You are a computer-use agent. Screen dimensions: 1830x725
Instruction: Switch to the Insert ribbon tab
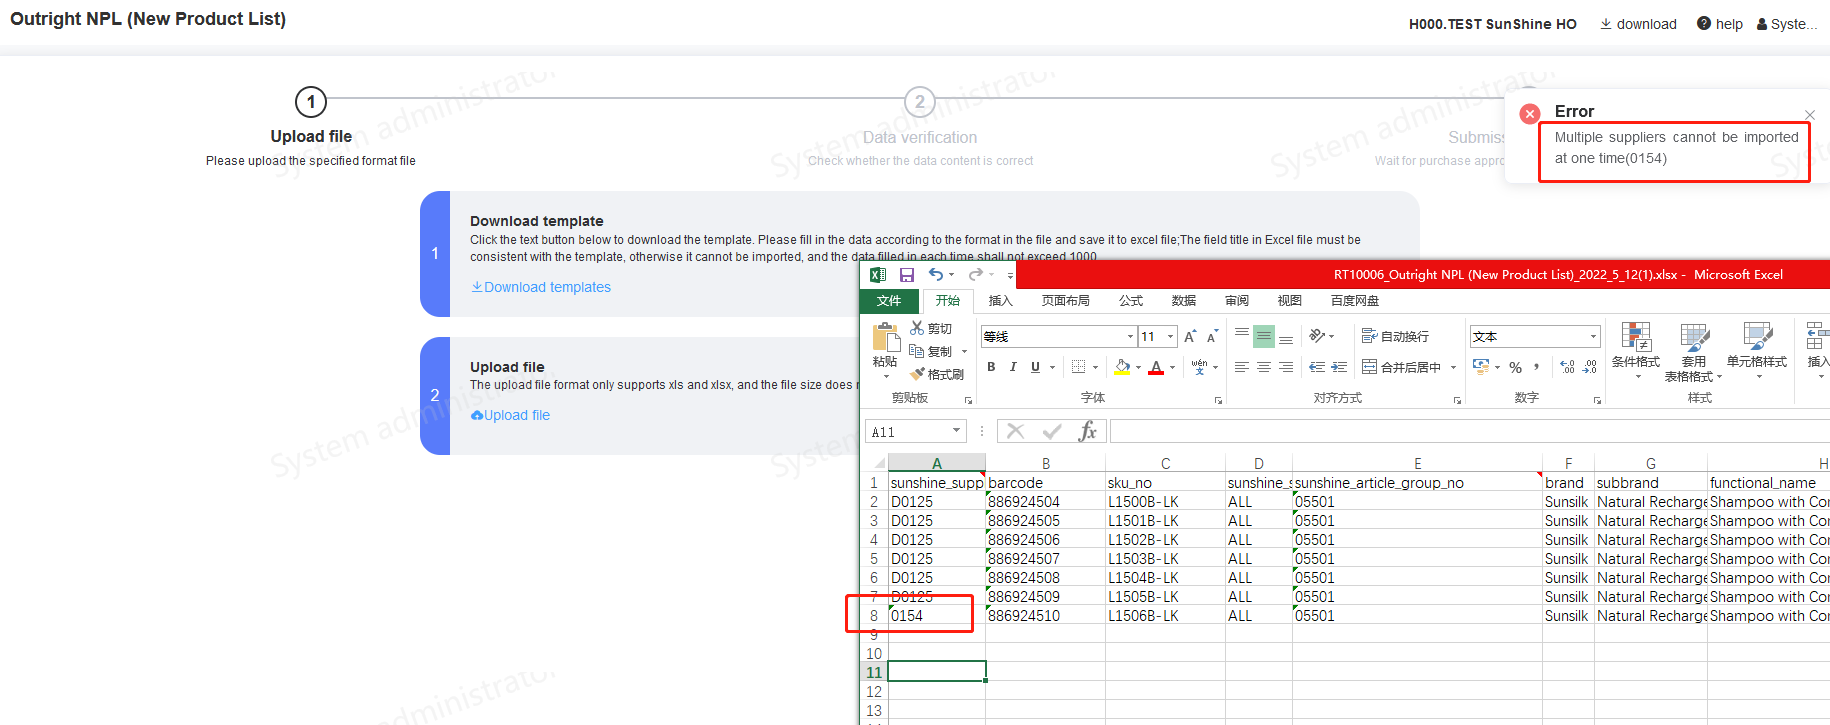(1000, 301)
